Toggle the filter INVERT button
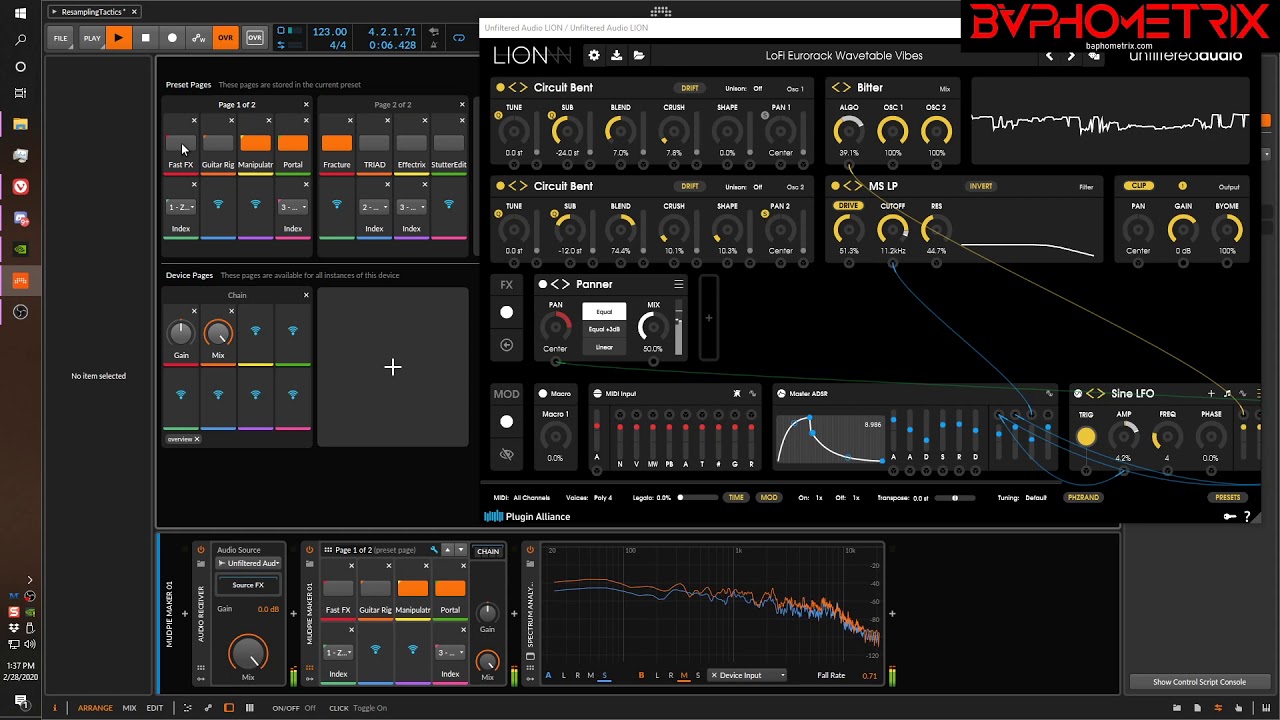 (x=980, y=186)
